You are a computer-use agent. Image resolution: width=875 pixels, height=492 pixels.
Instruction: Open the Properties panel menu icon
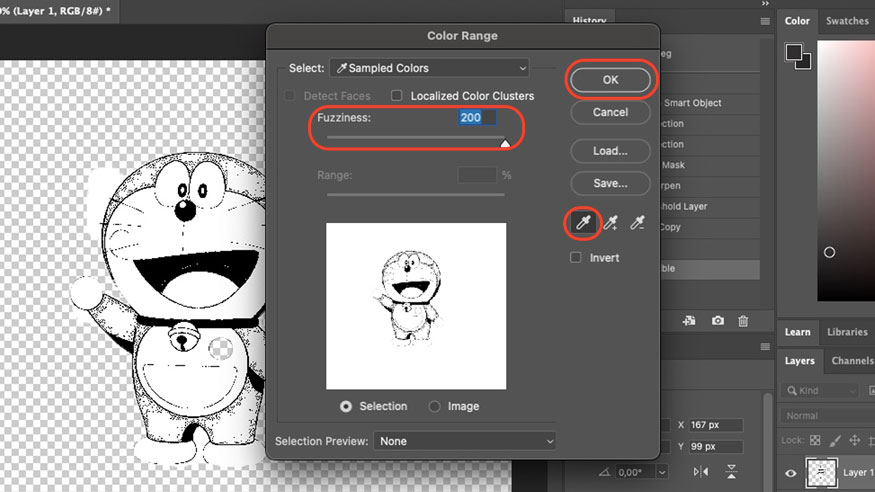coord(765,346)
